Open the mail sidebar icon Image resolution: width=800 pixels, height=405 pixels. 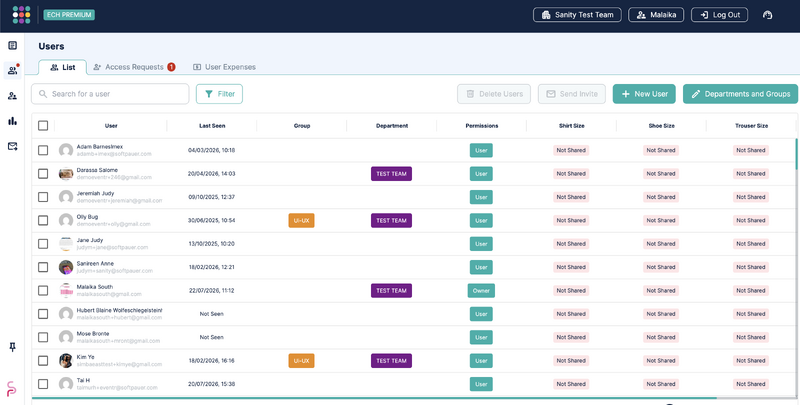tap(13, 146)
